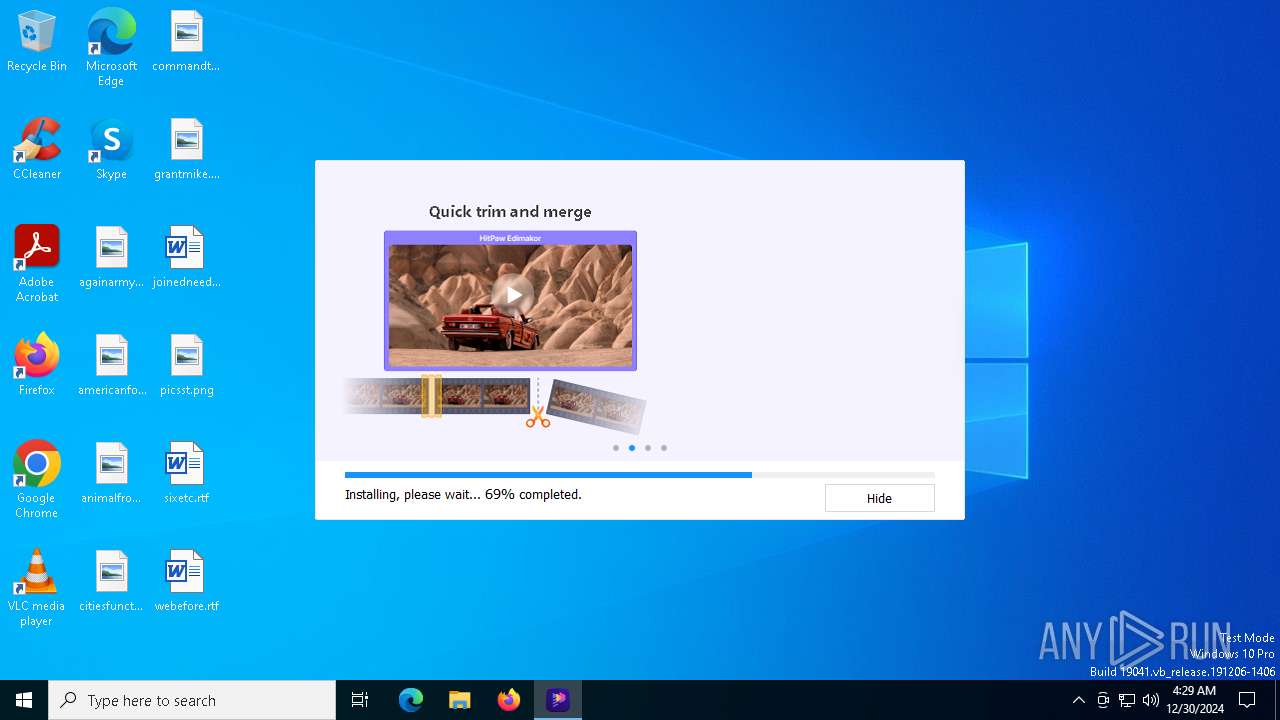1280x720 pixels.
Task: Open the Skype desktop shortcut
Action: pos(111,149)
